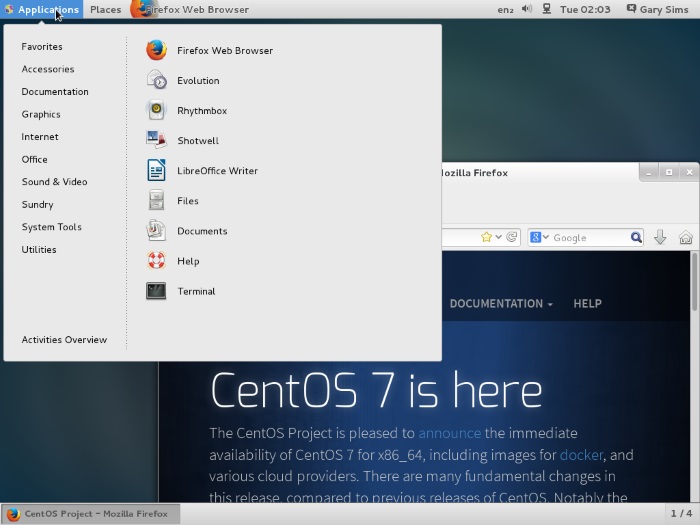The width and height of the screenshot is (700, 525).
Task: Open the bookmark star dropdown arrow
Action: tap(499, 237)
